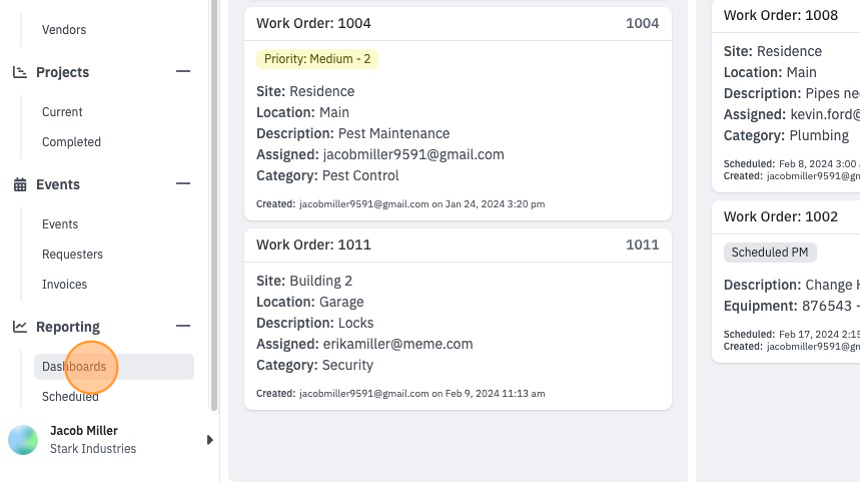This screenshot has width=860, height=482.
Task: Click the Scheduled PM tag on Work Order 1002
Action: 770,252
